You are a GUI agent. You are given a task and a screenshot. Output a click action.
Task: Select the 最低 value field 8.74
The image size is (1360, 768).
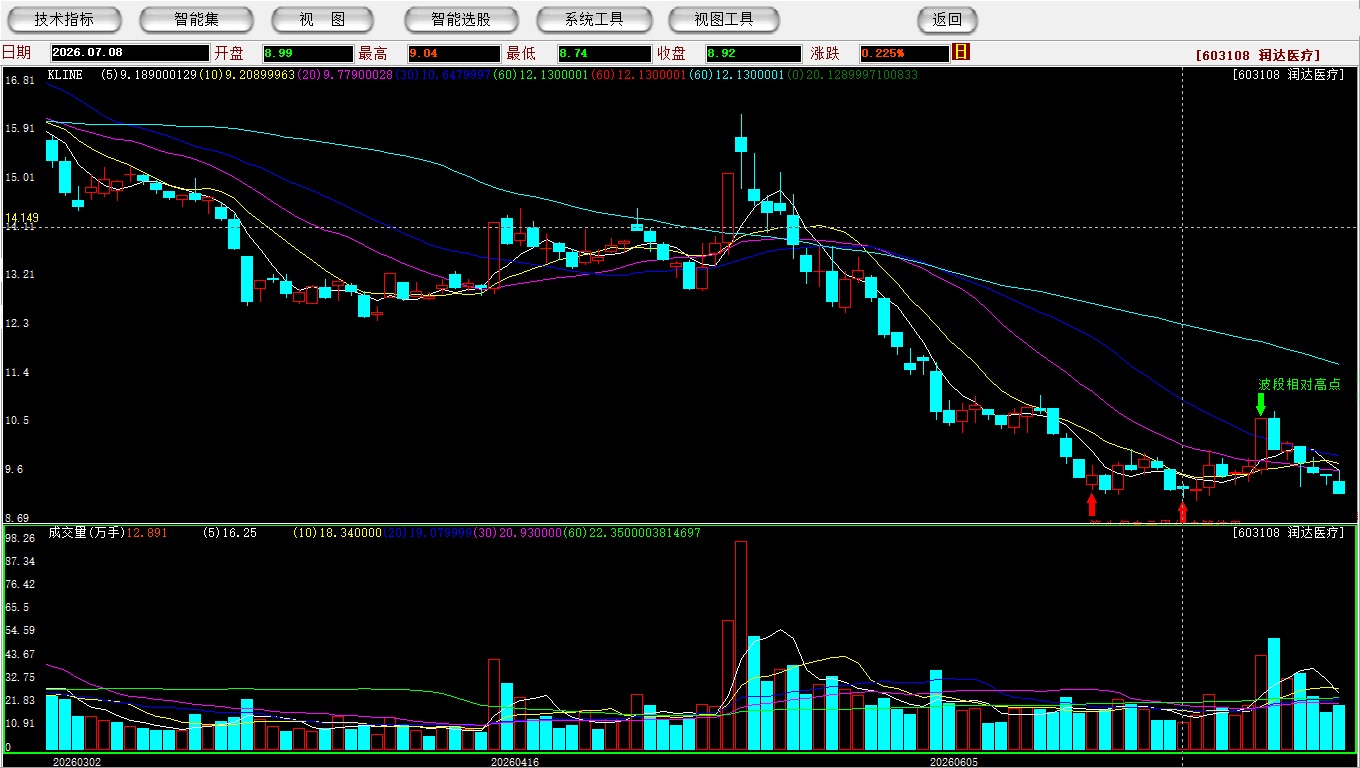tap(605, 53)
